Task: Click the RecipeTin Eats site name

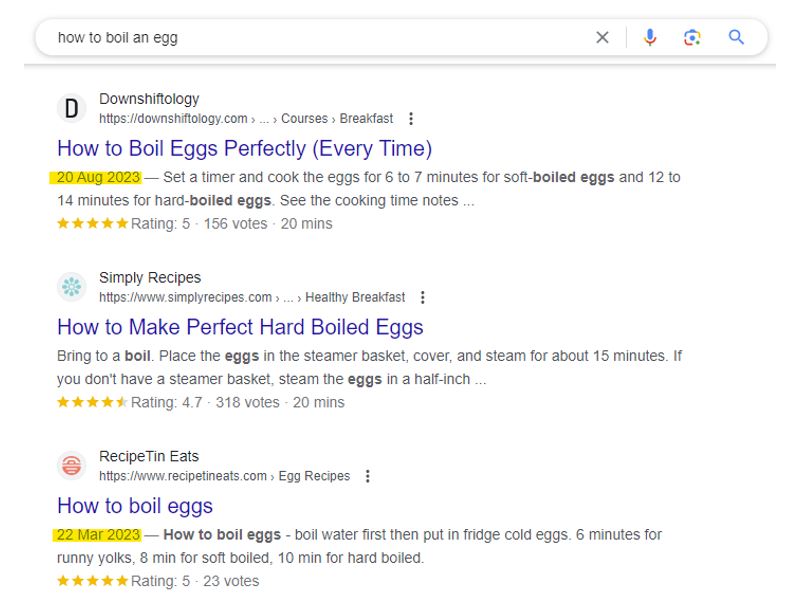Action: tap(149, 456)
